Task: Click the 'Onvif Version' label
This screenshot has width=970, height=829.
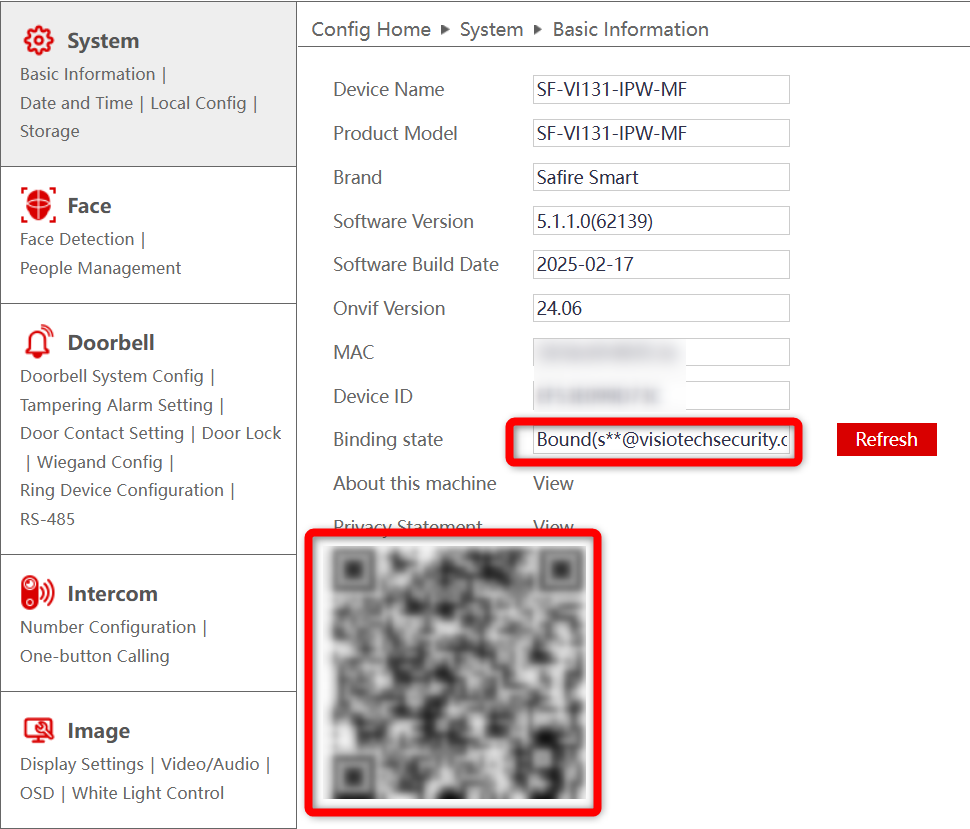Action: pos(390,309)
